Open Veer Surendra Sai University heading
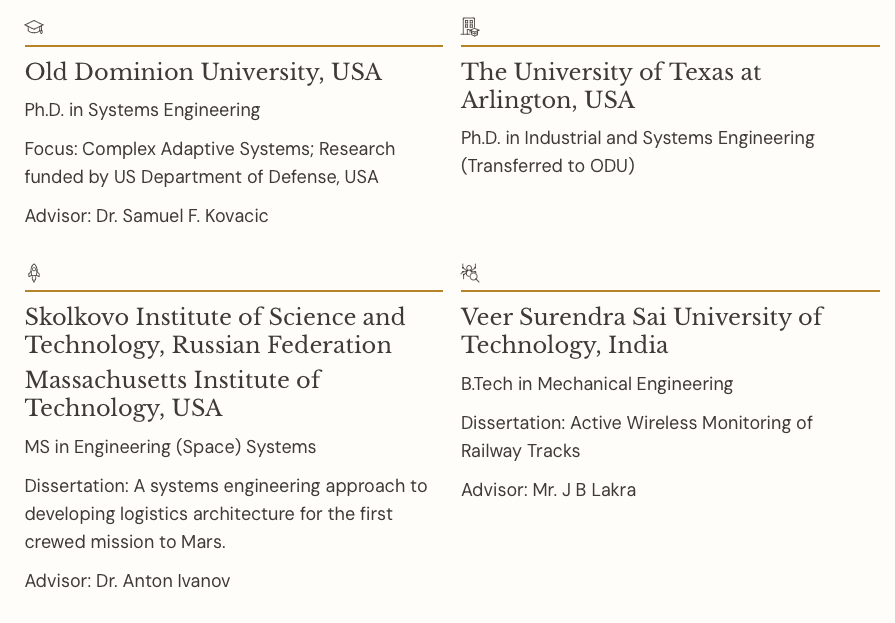The height and width of the screenshot is (623, 895). pyautogui.click(x=641, y=331)
